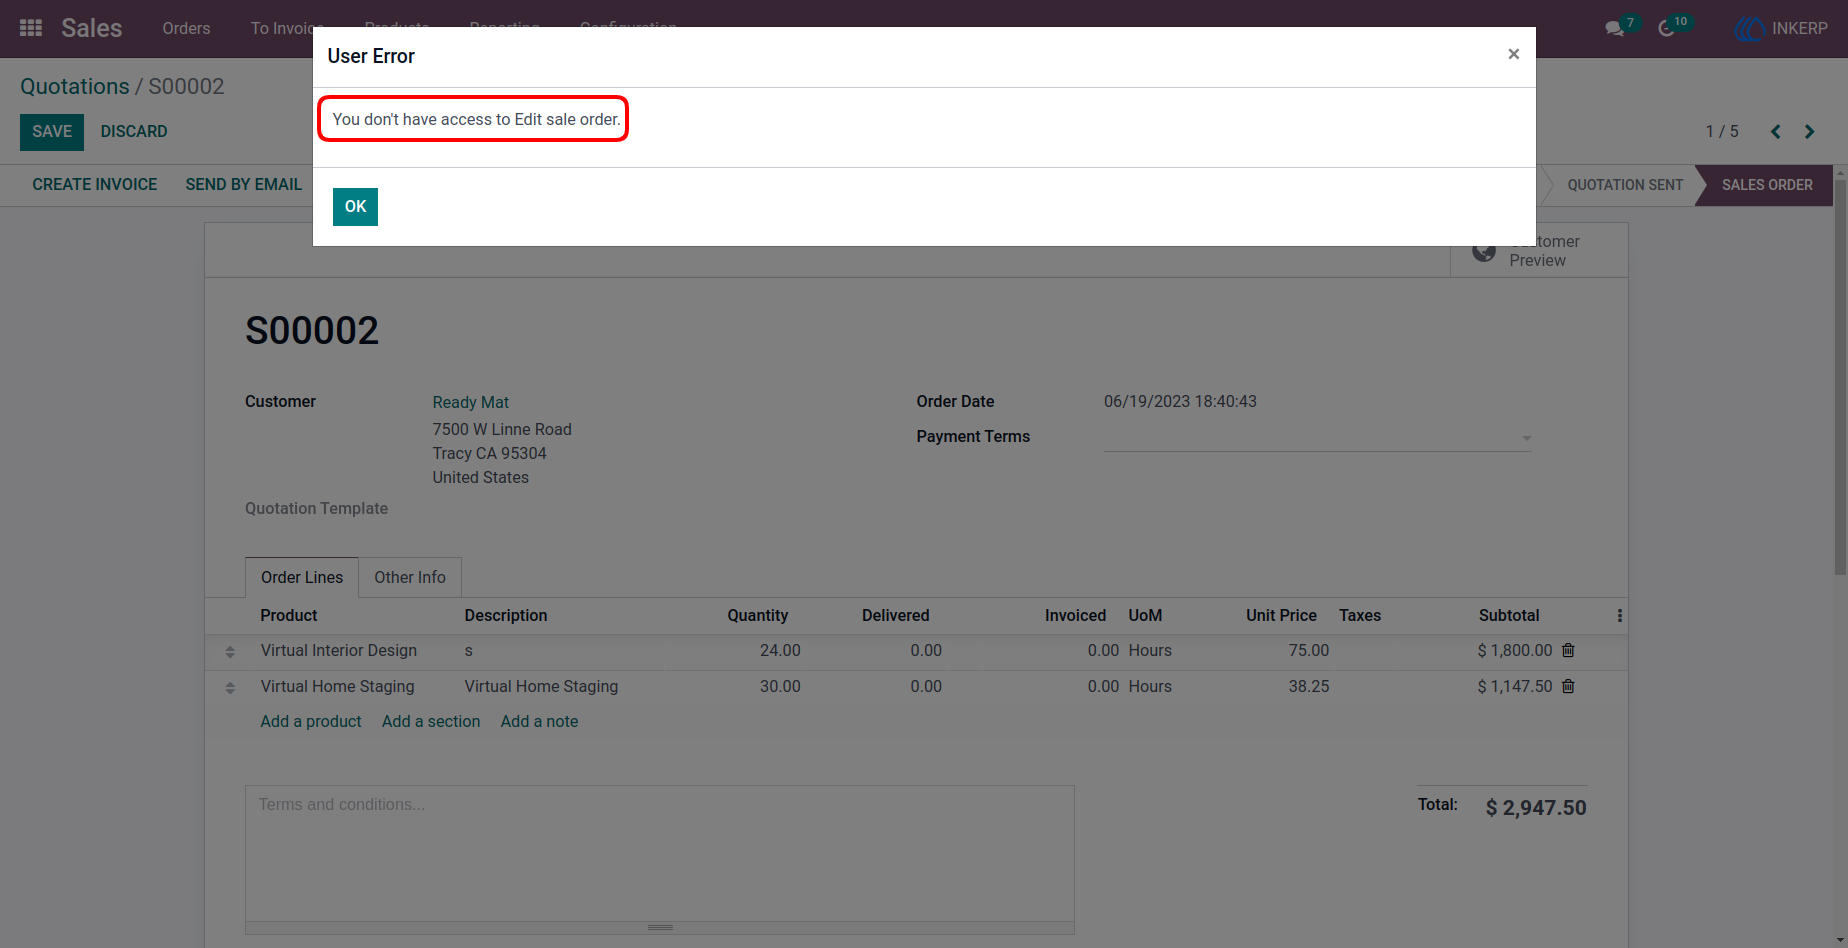The height and width of the screenshot is (948, 1848).
Task: Click OK in the User Error dialog
Action: pos(355,207)
